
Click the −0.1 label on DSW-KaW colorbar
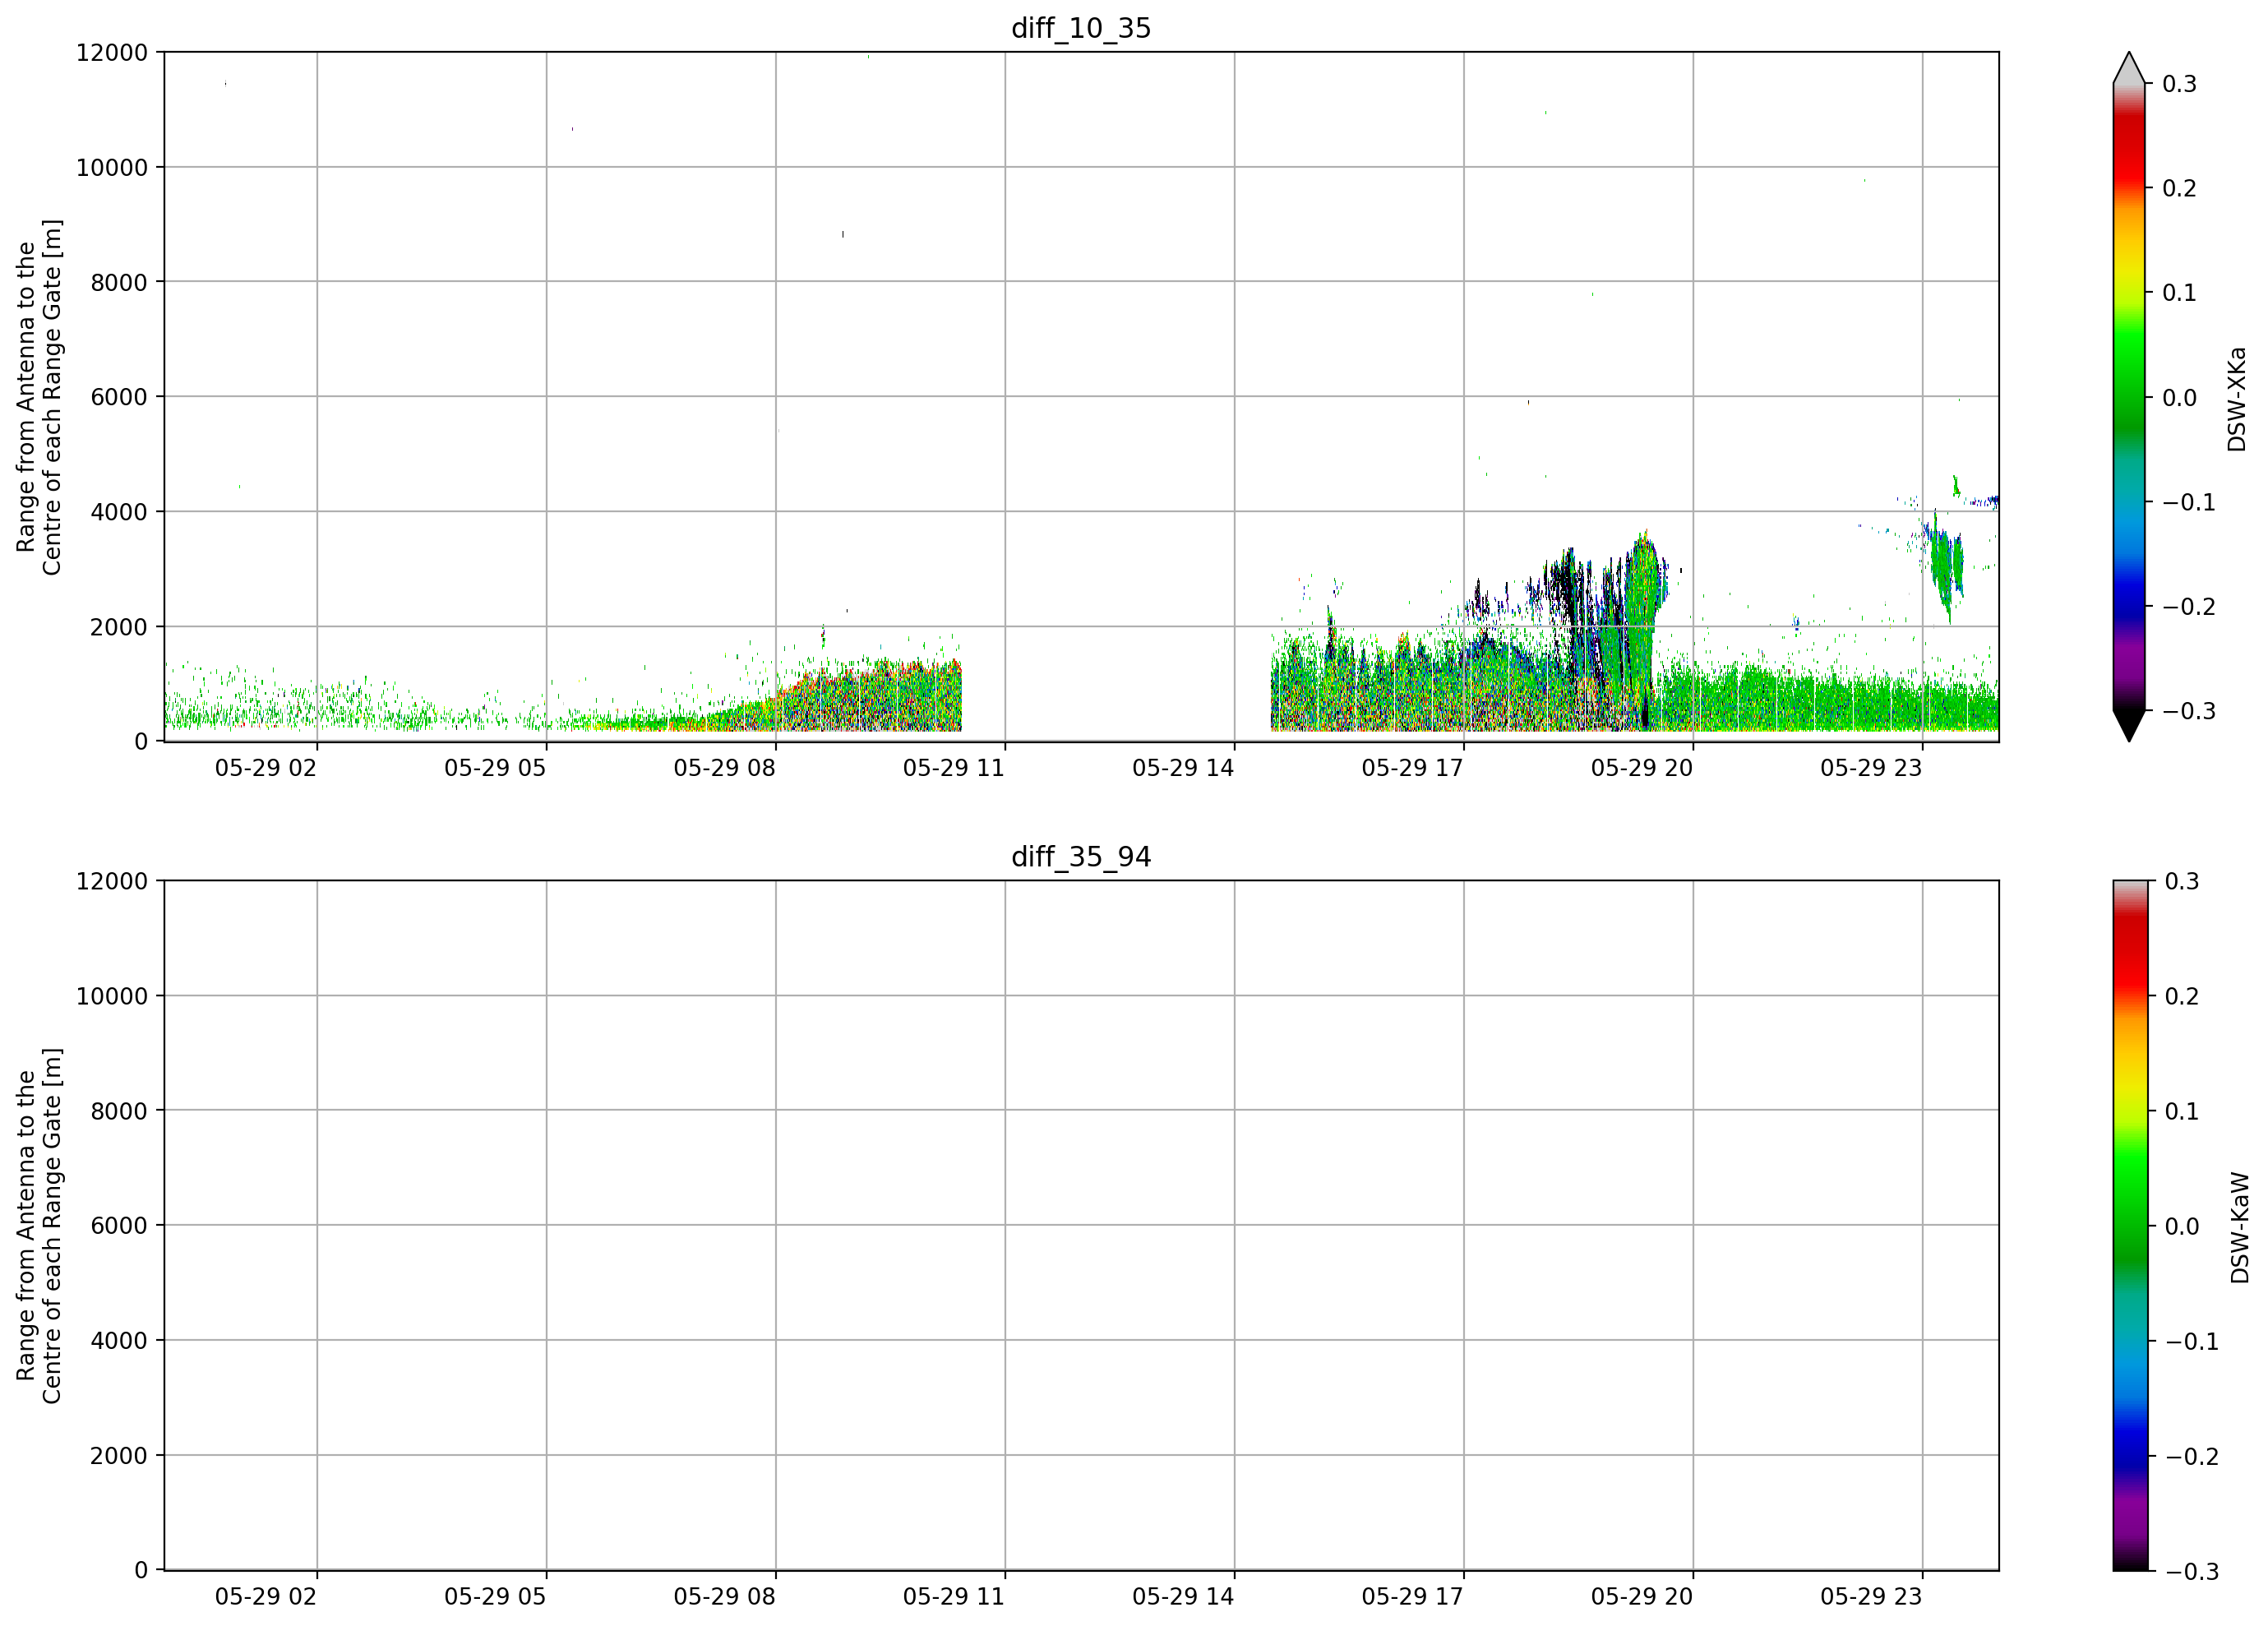pos(2192,1341)
